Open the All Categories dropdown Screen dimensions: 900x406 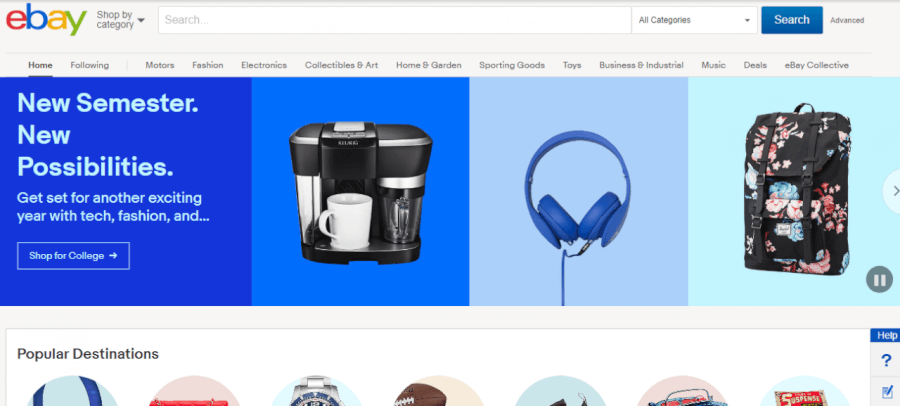pos(694,20)
